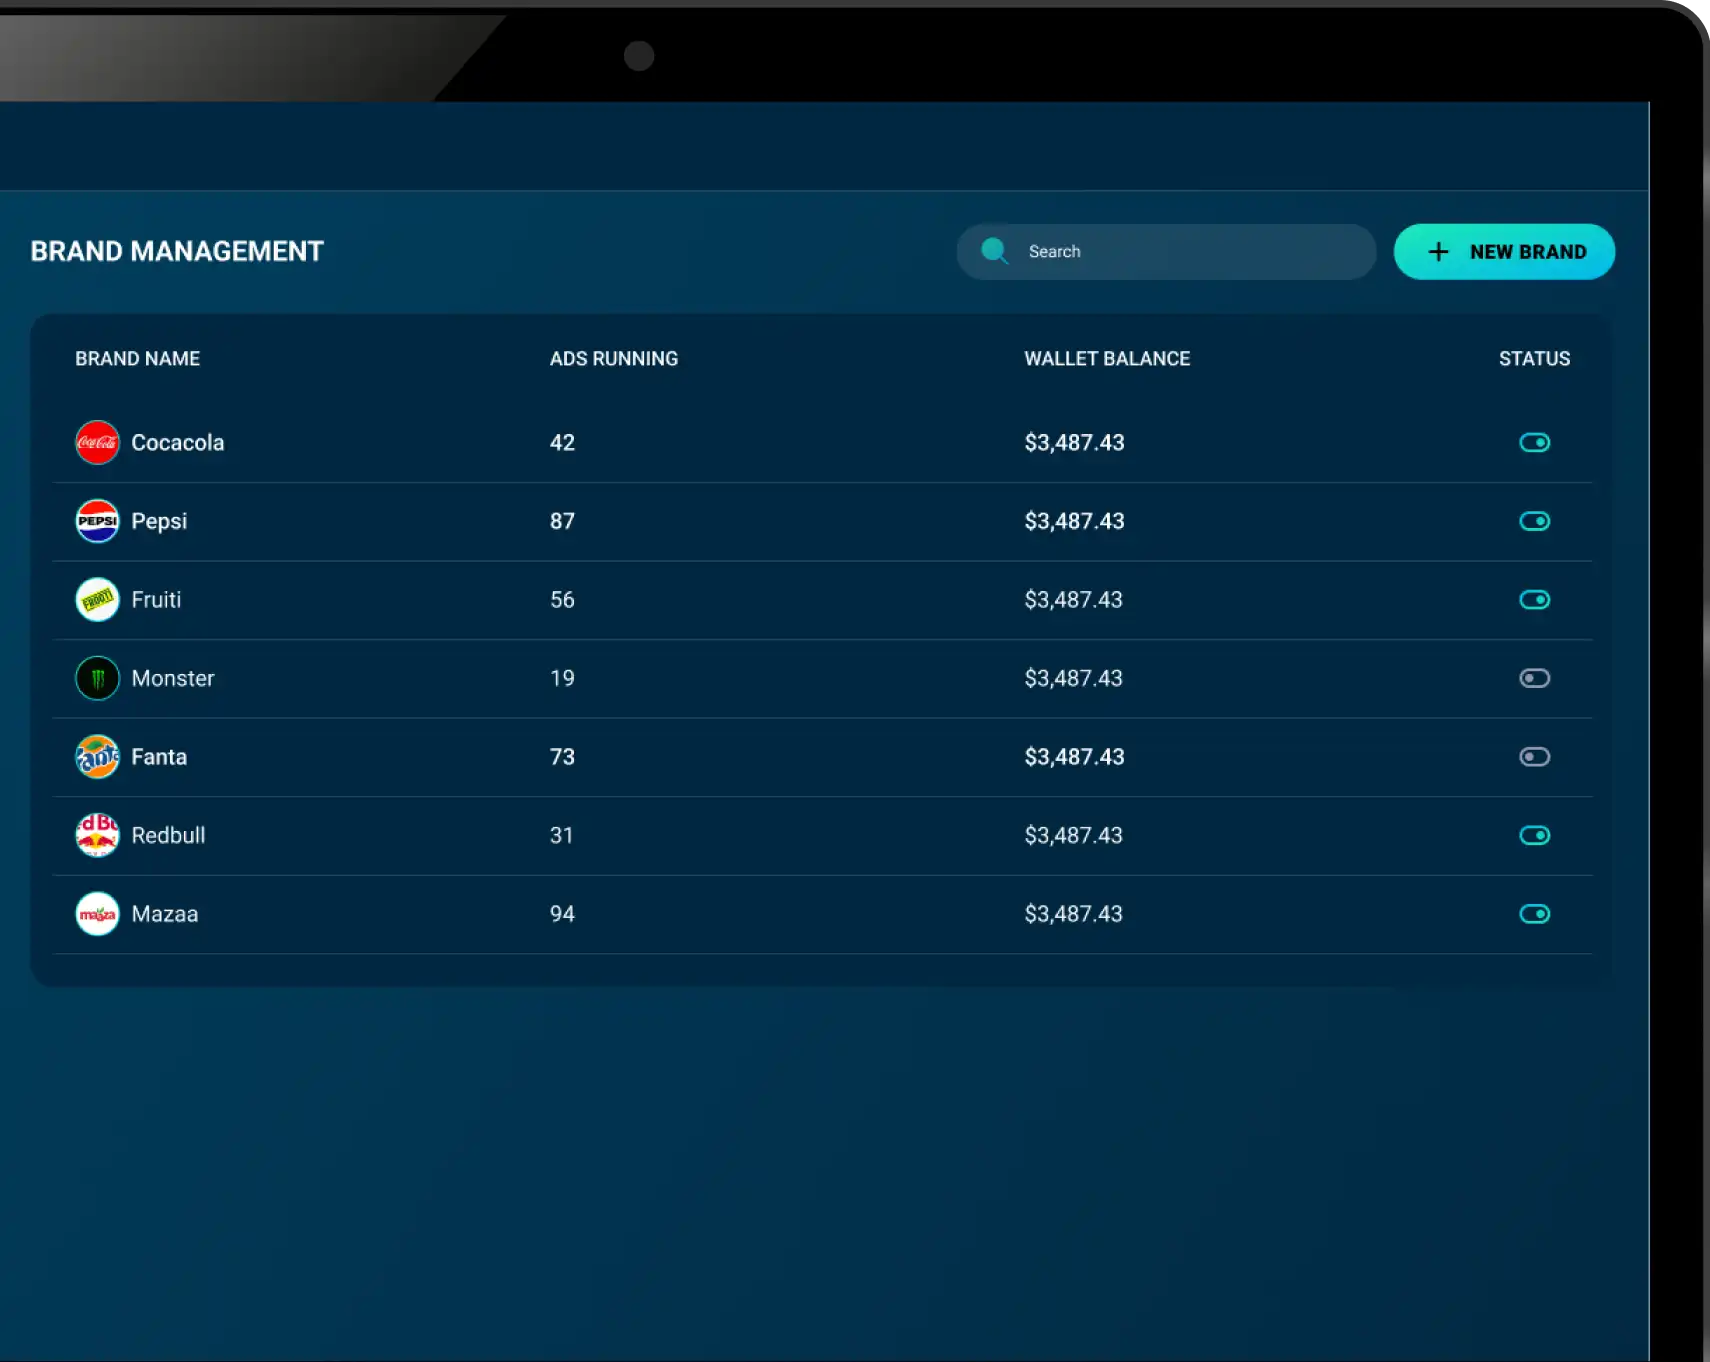Click the BRAND MANAGEMENT page title
1710x1362 pixels.
177,251
